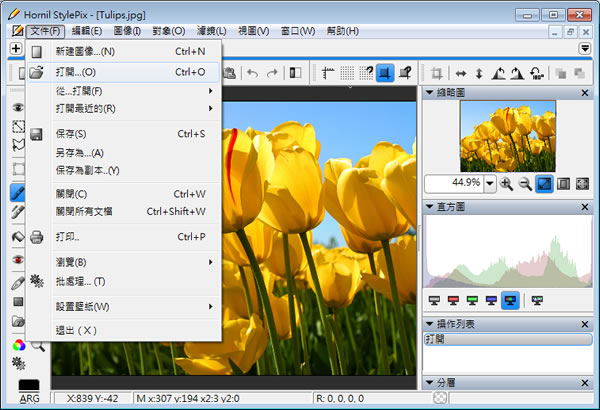Select the 打開 entry in history list

click(508, 339)
